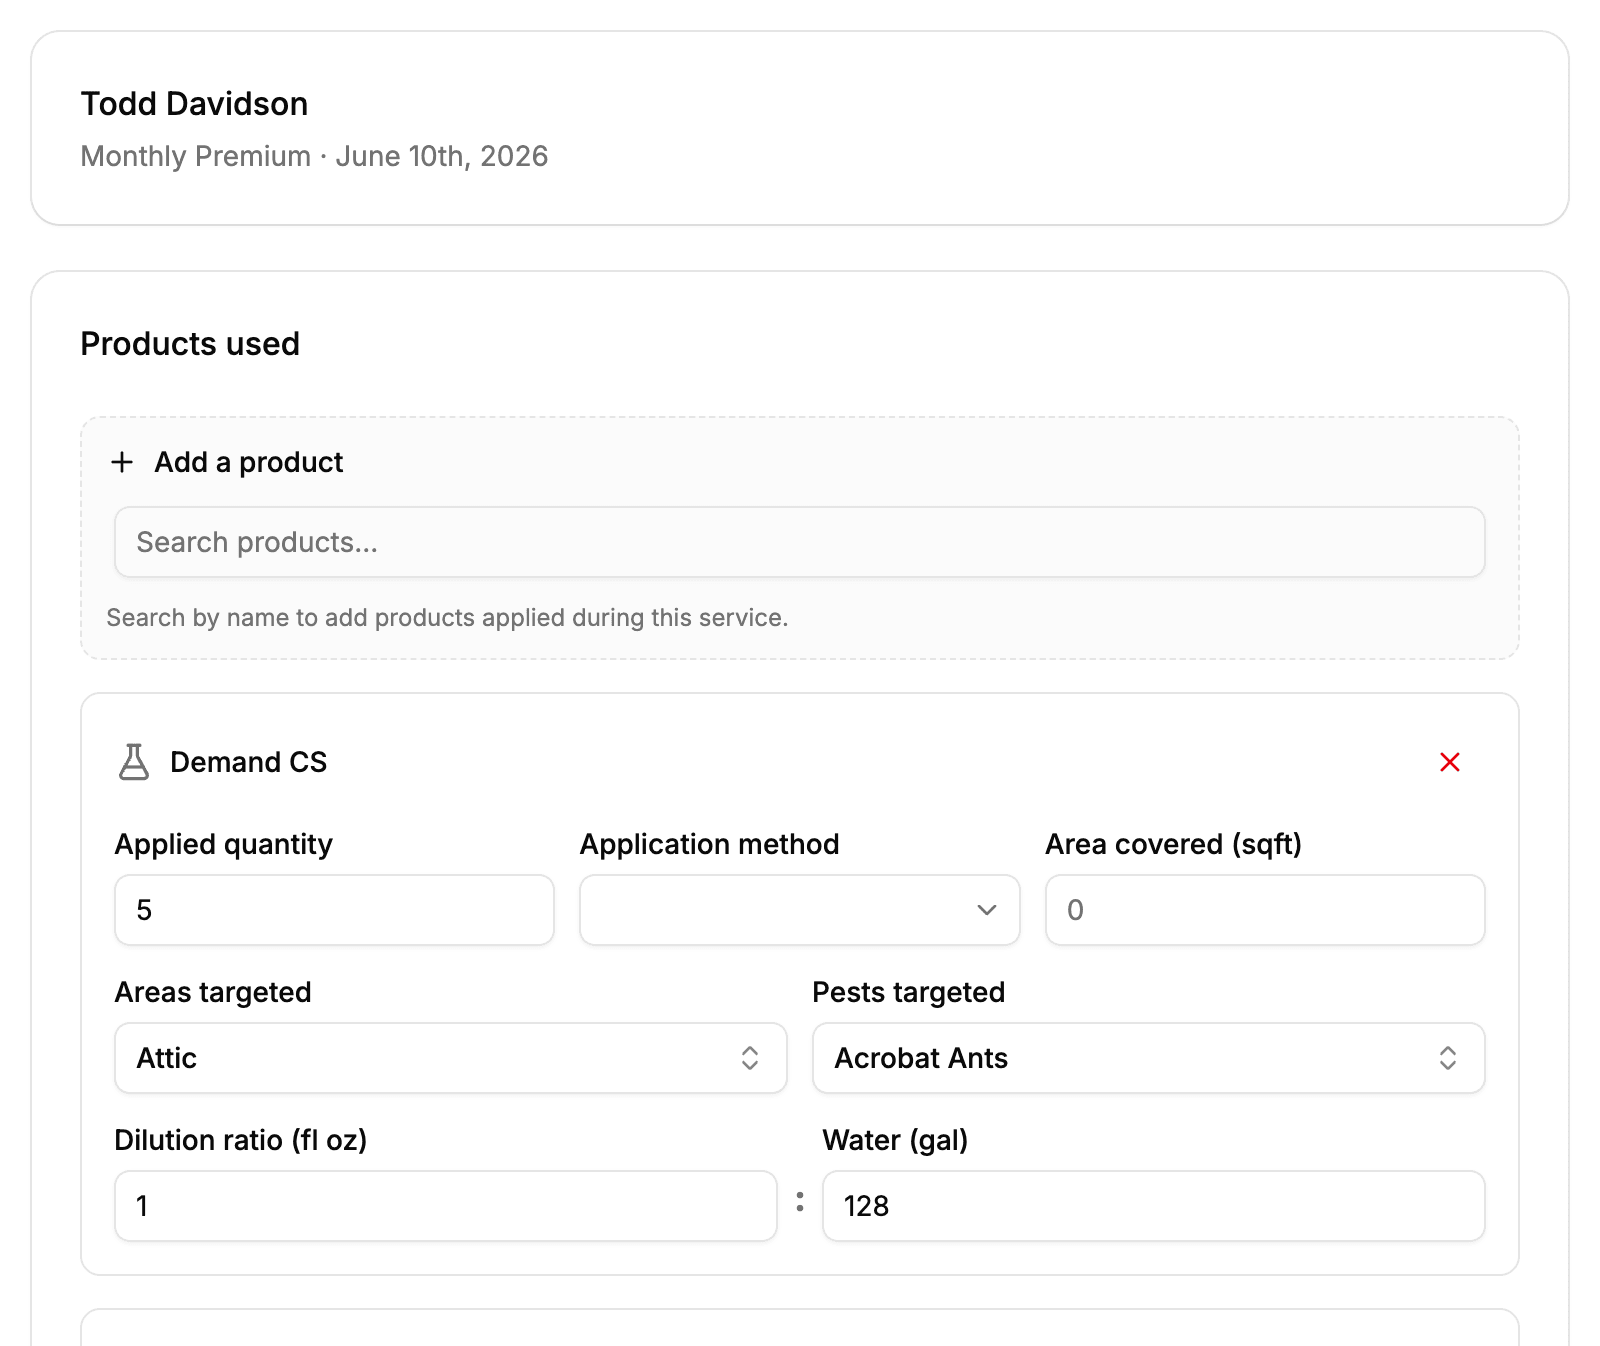Click the Water (gal) field showing 128
The height and width of the screenshot is (1346, 1600).
[1154, 1206]
